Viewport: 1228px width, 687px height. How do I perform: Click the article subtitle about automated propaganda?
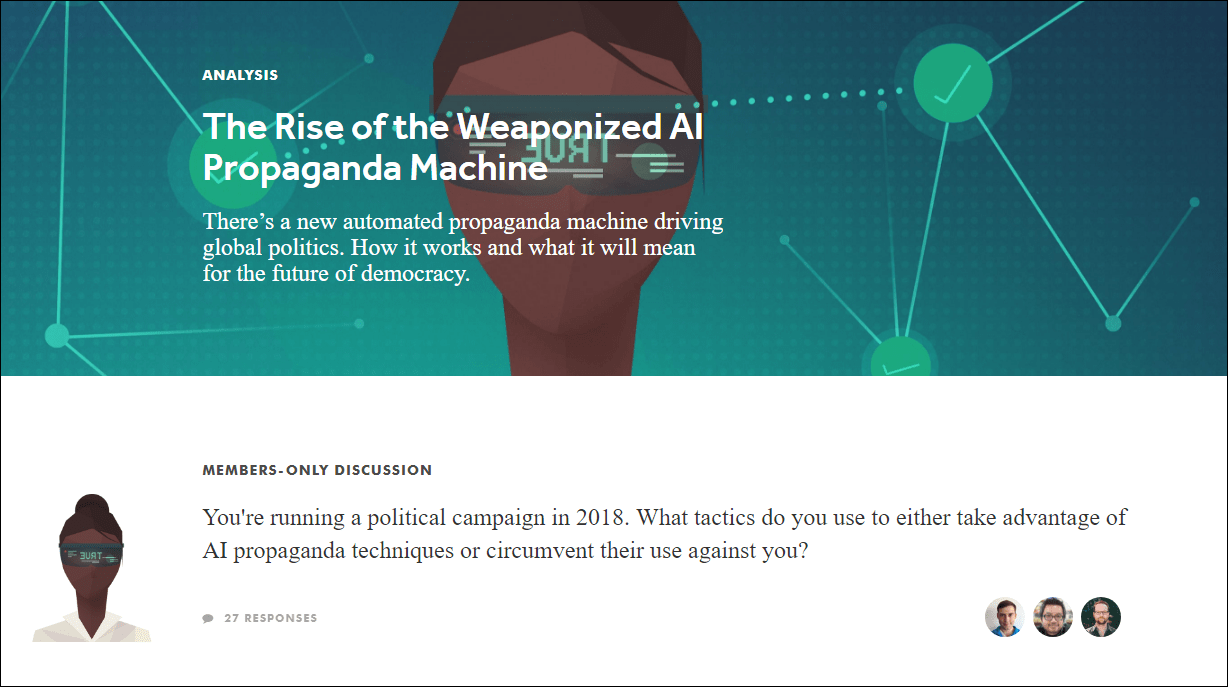tap(463, 247)
